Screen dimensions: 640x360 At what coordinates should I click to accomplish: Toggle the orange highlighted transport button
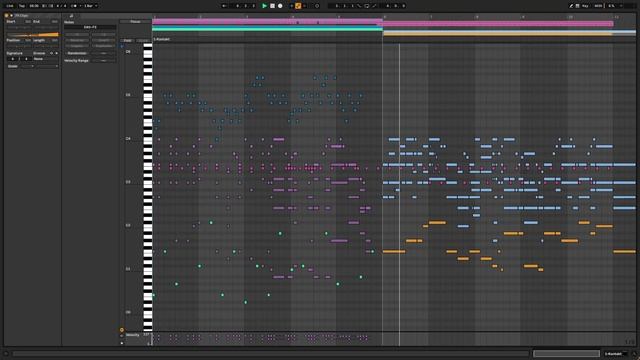point(298,6)
